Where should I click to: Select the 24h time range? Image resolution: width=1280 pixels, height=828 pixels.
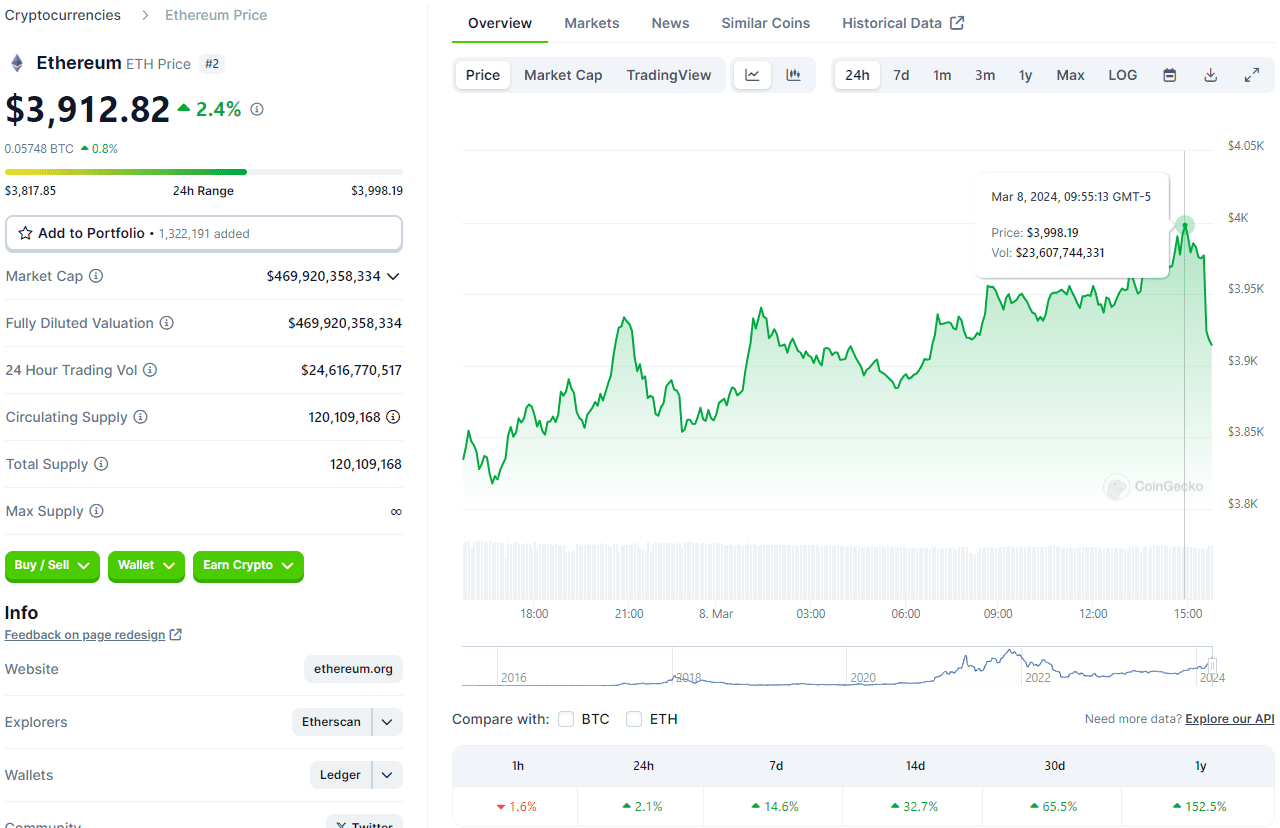coord(858,75)
